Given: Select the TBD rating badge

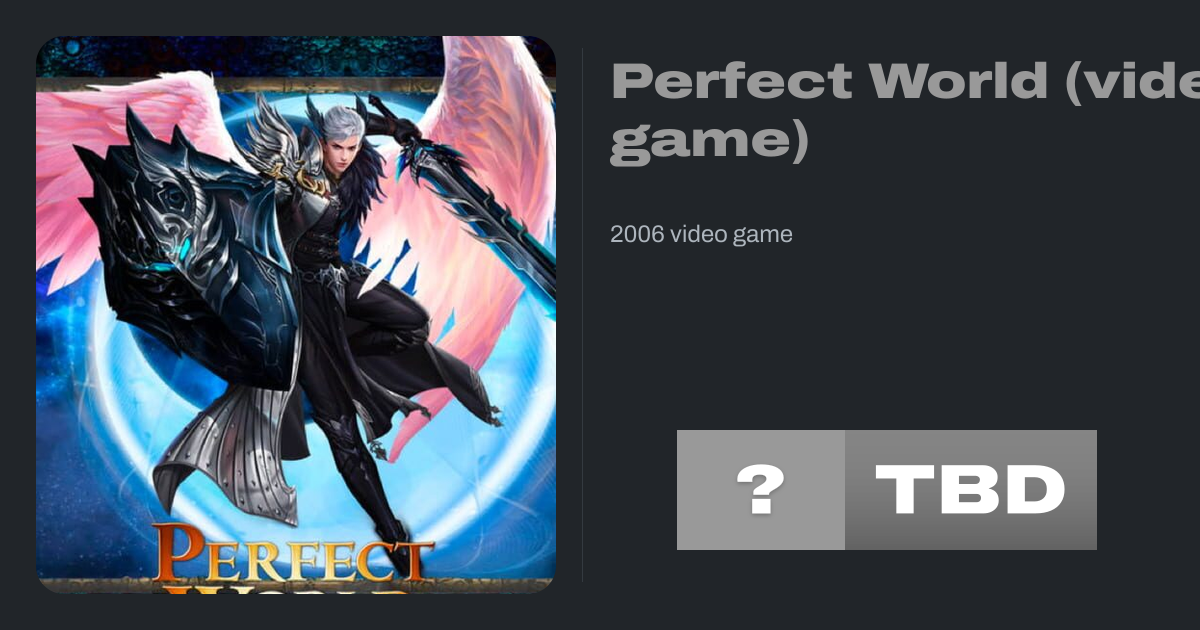Looking at the screenshot, I should [x=971, y=490].
